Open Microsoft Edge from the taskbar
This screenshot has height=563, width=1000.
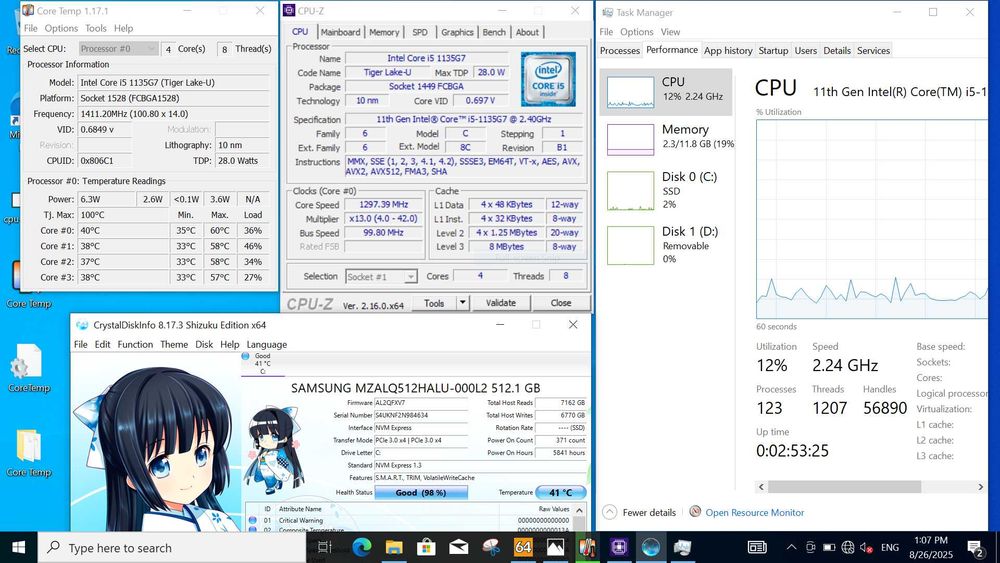[362, 547]
